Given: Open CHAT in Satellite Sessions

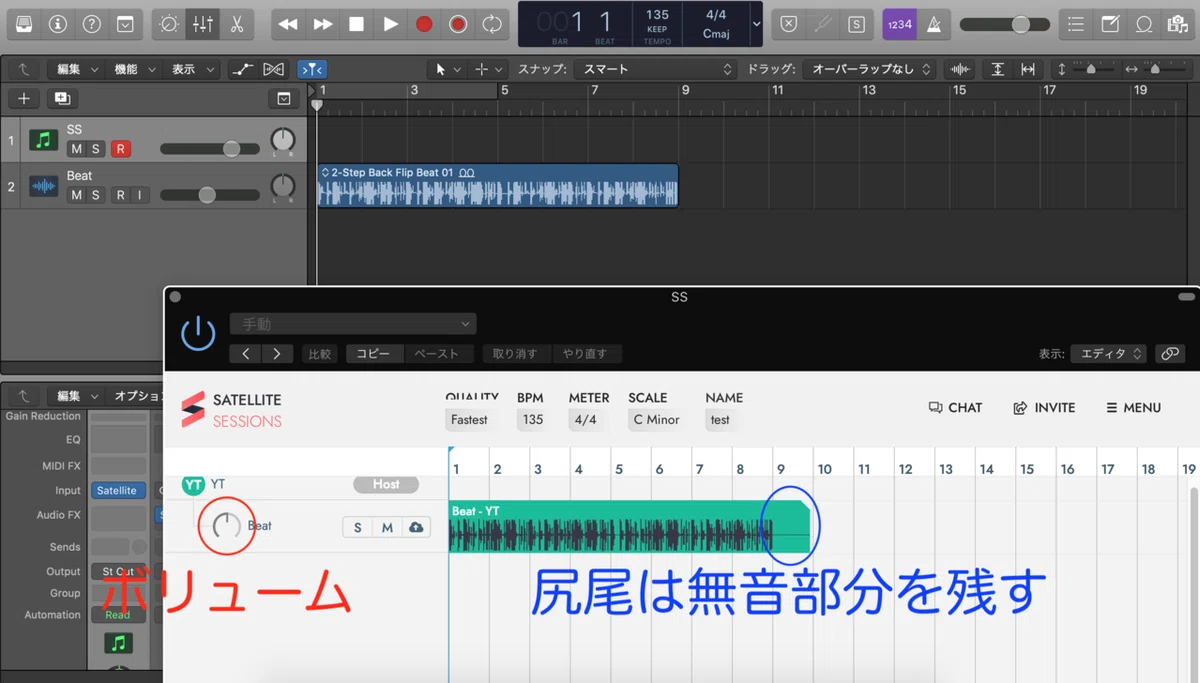Looking at the screenshot, I should click(x=956, y=408).
